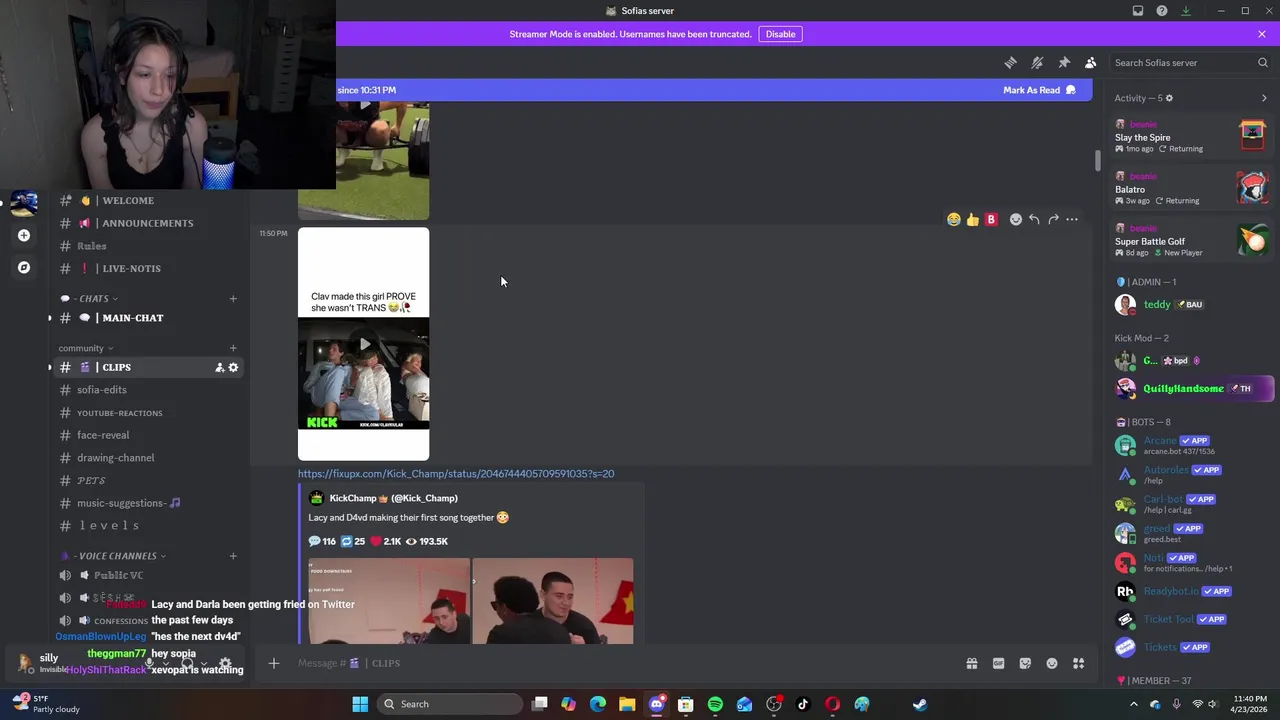1280x720 pixels.
Task: Click Spotify icon in Windows taskbar
Action: point(715,704)
